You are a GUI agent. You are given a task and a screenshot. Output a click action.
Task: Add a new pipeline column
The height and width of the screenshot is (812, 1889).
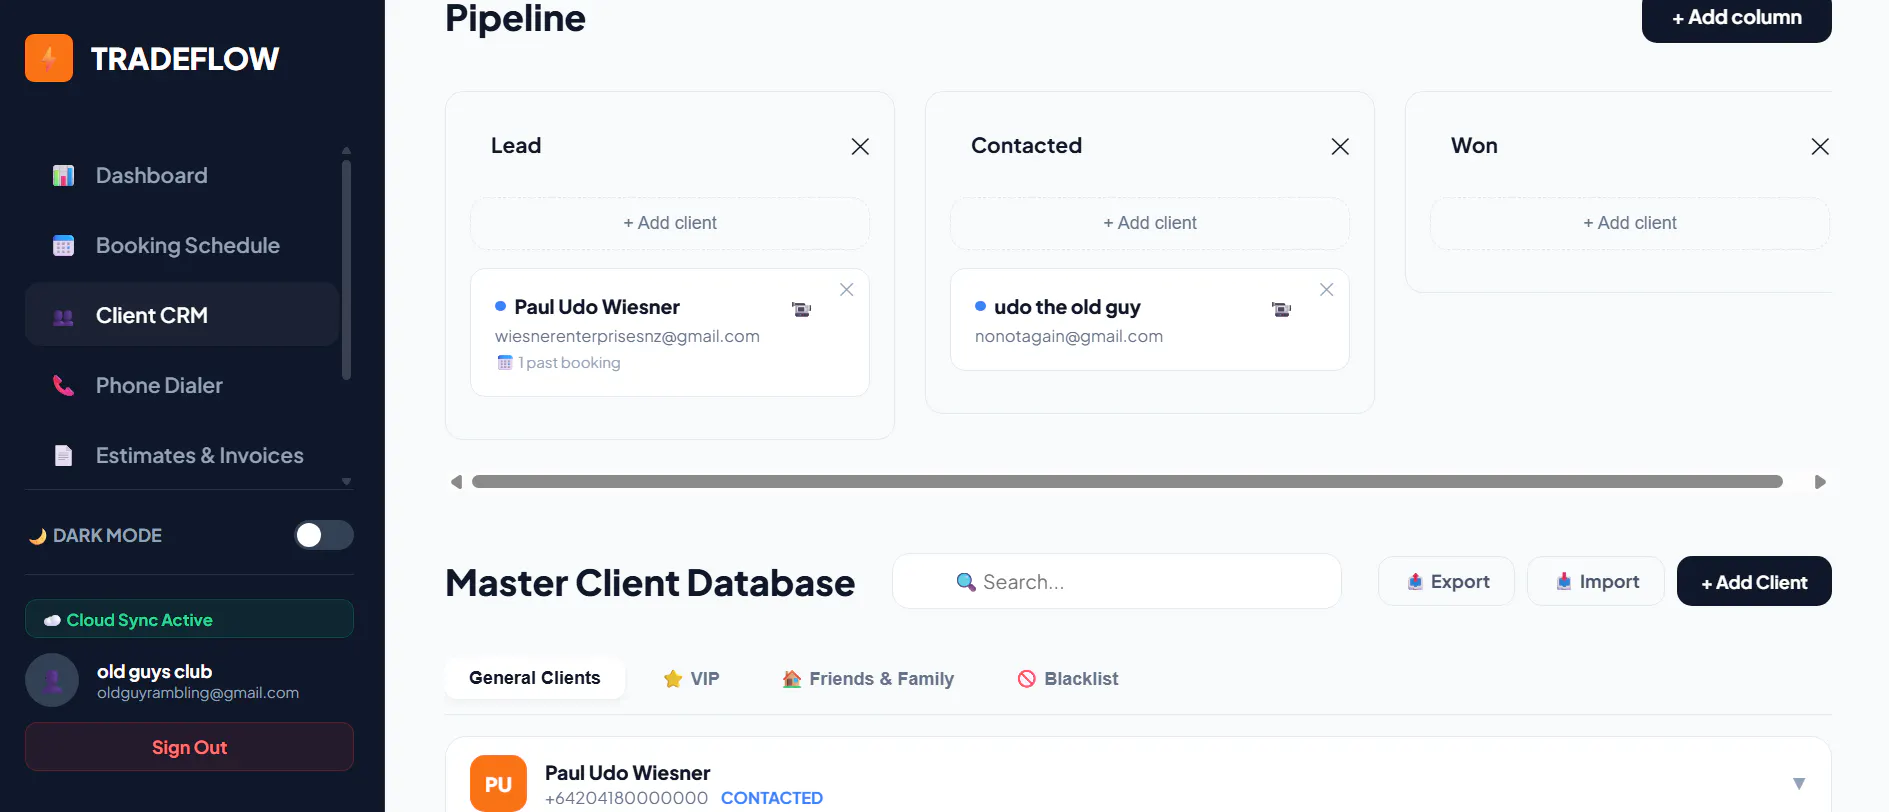click(x=1736, y=18)
